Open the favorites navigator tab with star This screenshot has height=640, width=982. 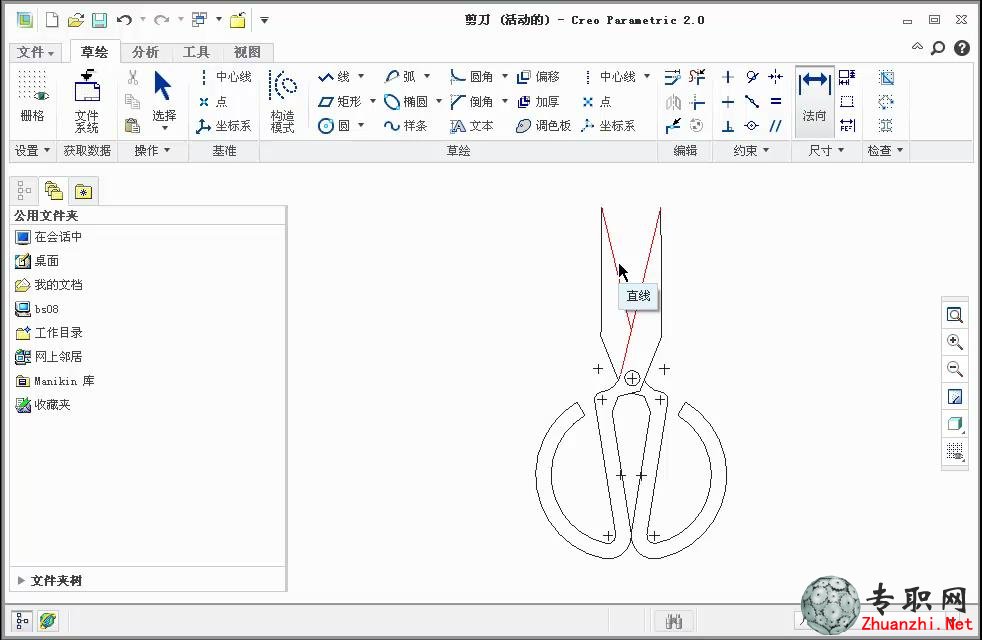83,191
